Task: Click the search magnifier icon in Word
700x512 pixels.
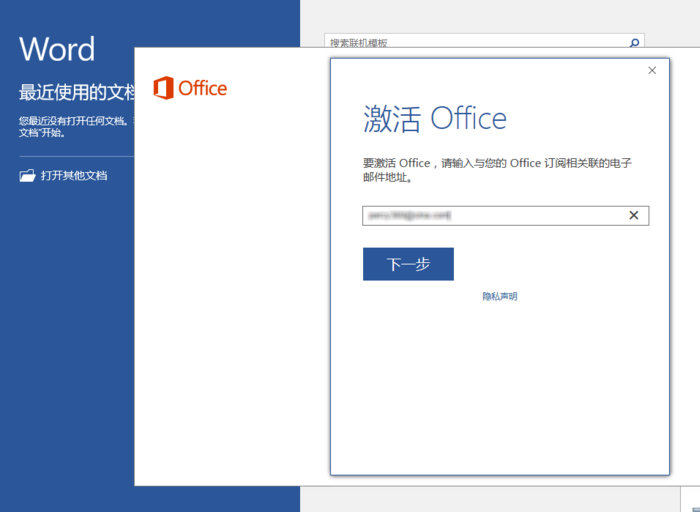Action: coord(634,43)
